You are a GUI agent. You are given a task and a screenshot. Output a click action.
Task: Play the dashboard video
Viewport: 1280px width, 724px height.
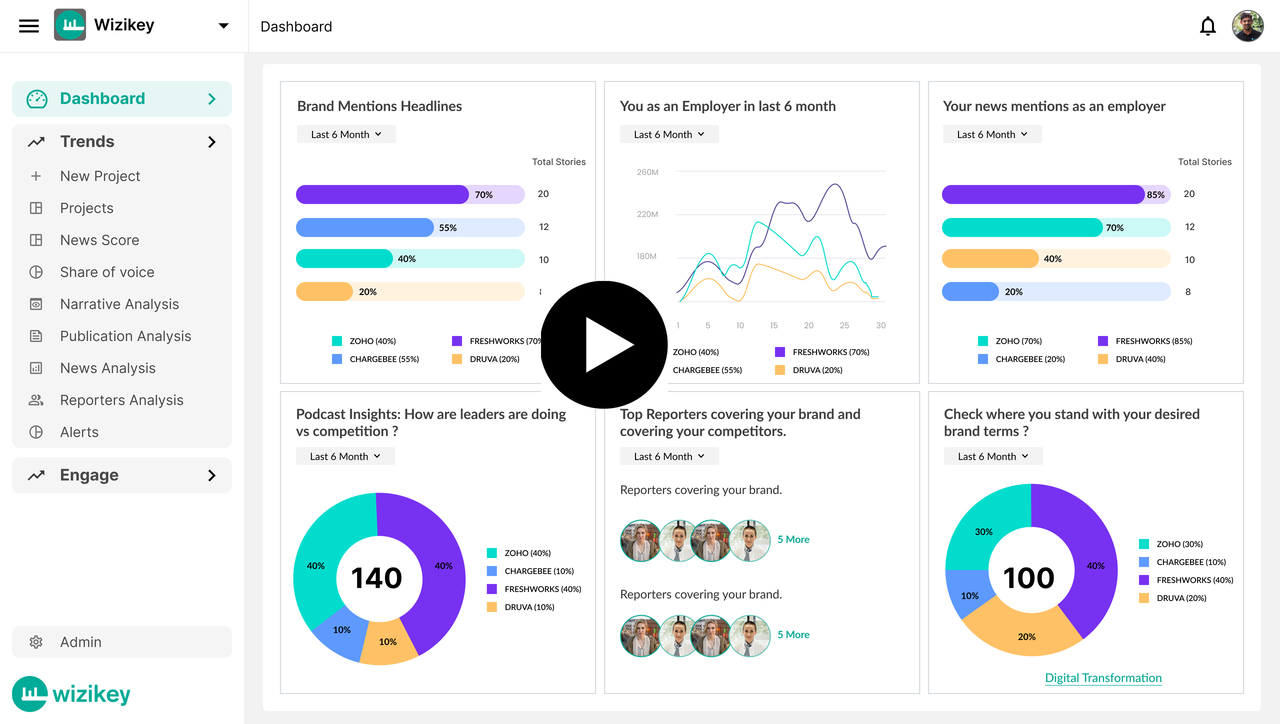click(604, 345)
